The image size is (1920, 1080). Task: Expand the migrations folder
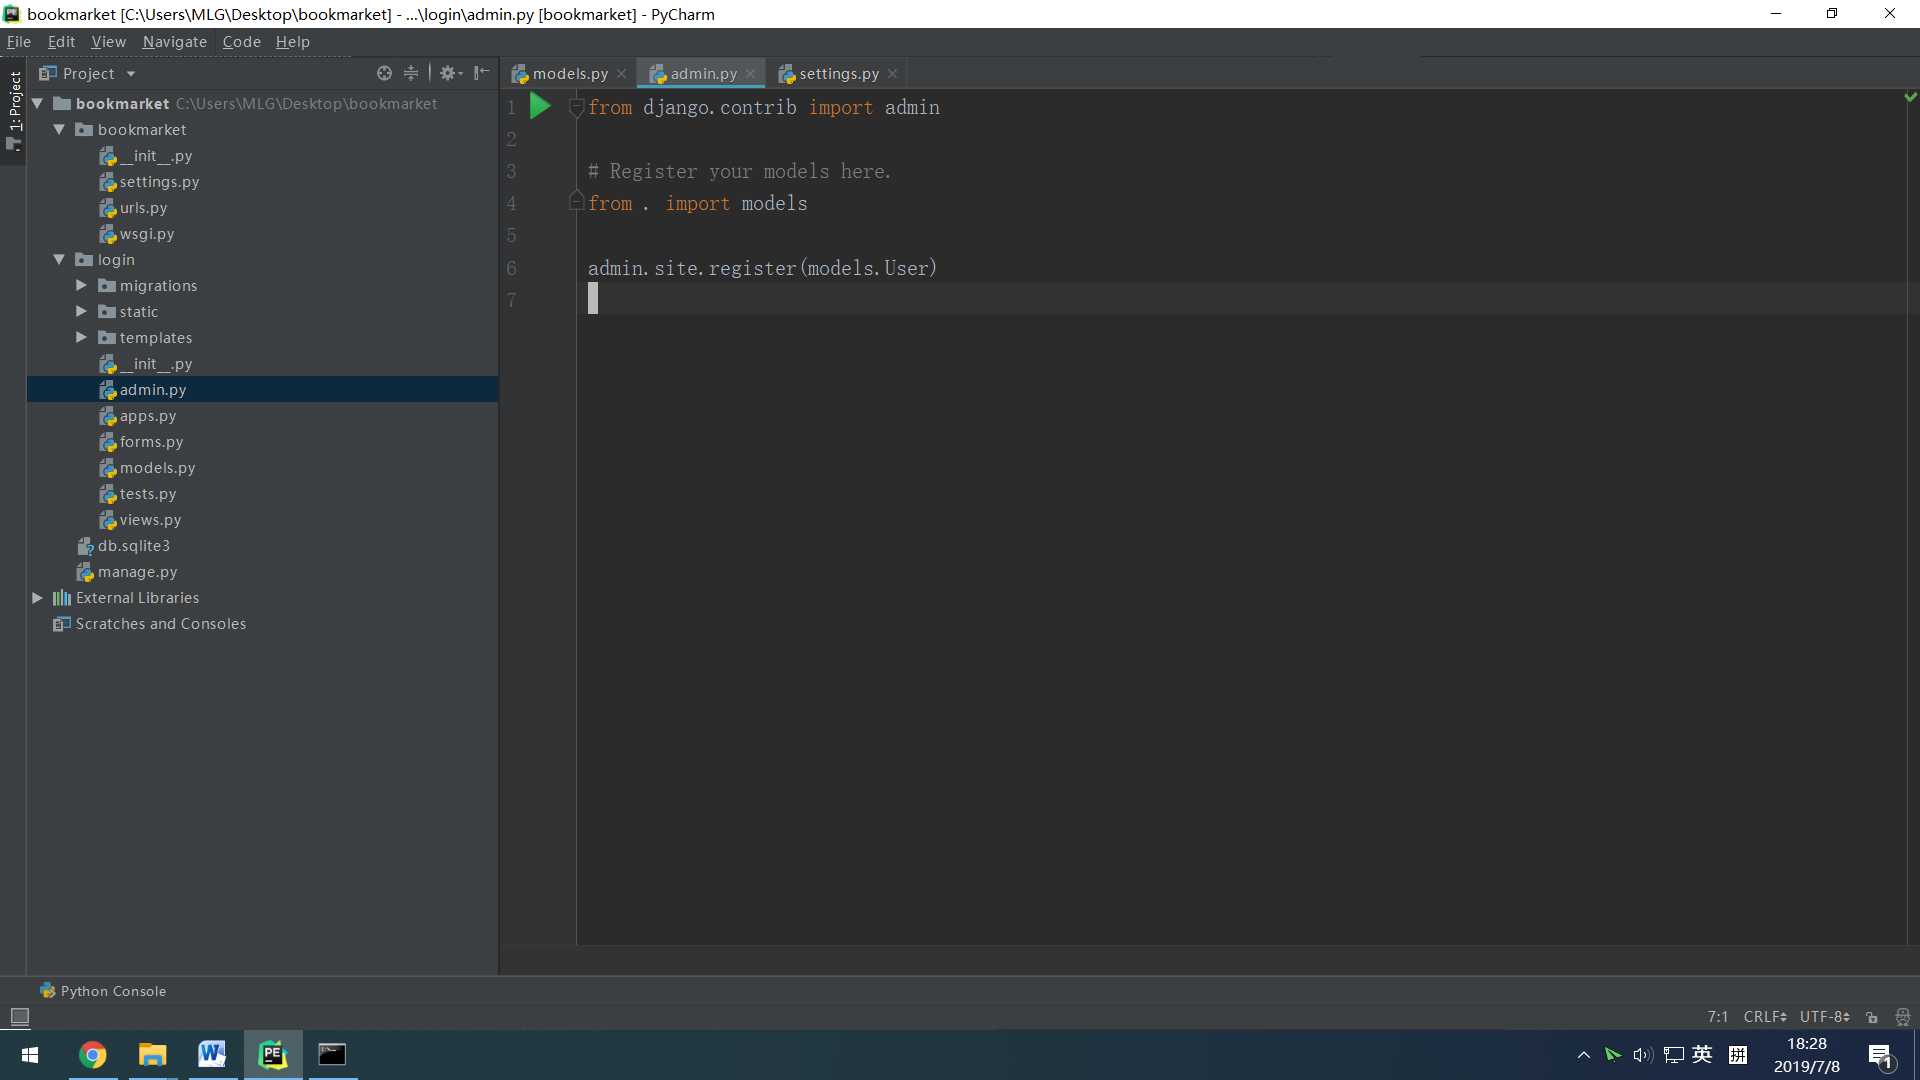pyautogui.click(x=82, y=285)
